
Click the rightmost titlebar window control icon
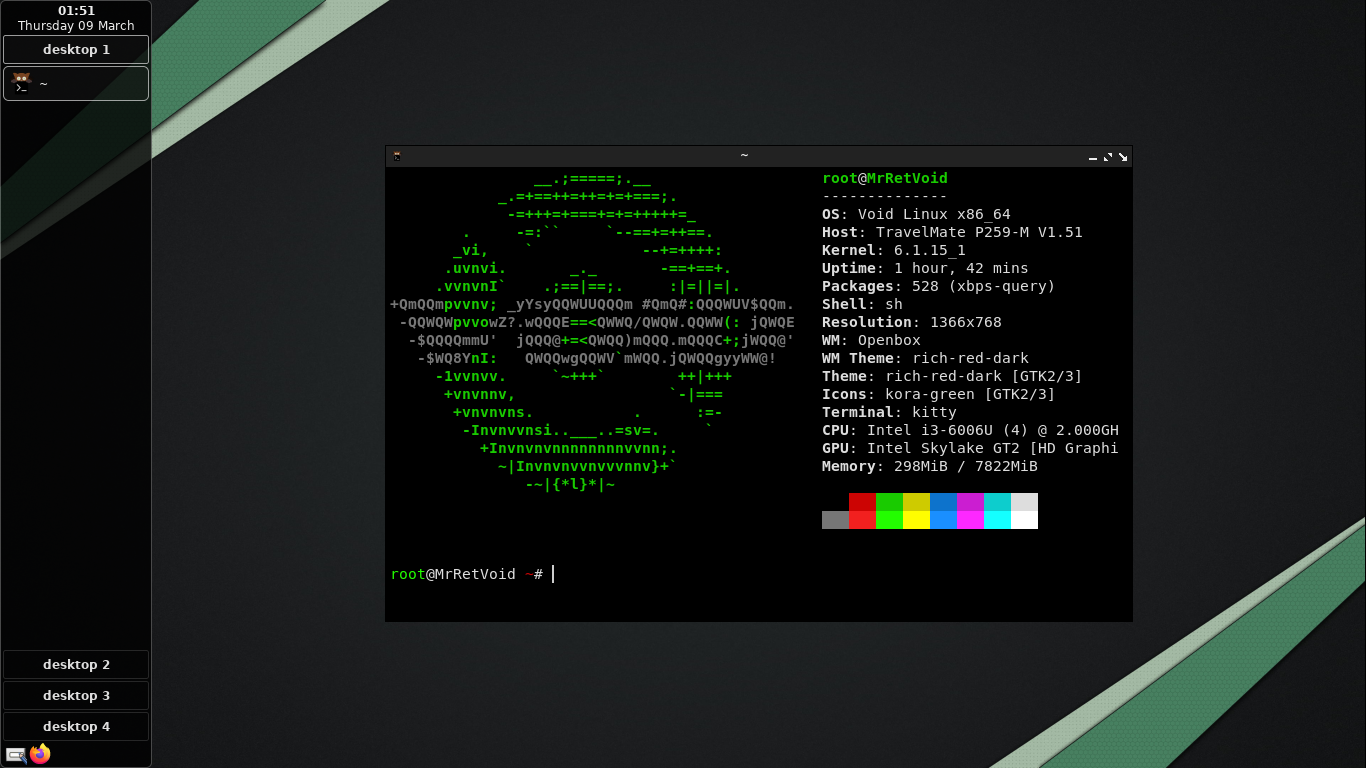click(1123, 157)
